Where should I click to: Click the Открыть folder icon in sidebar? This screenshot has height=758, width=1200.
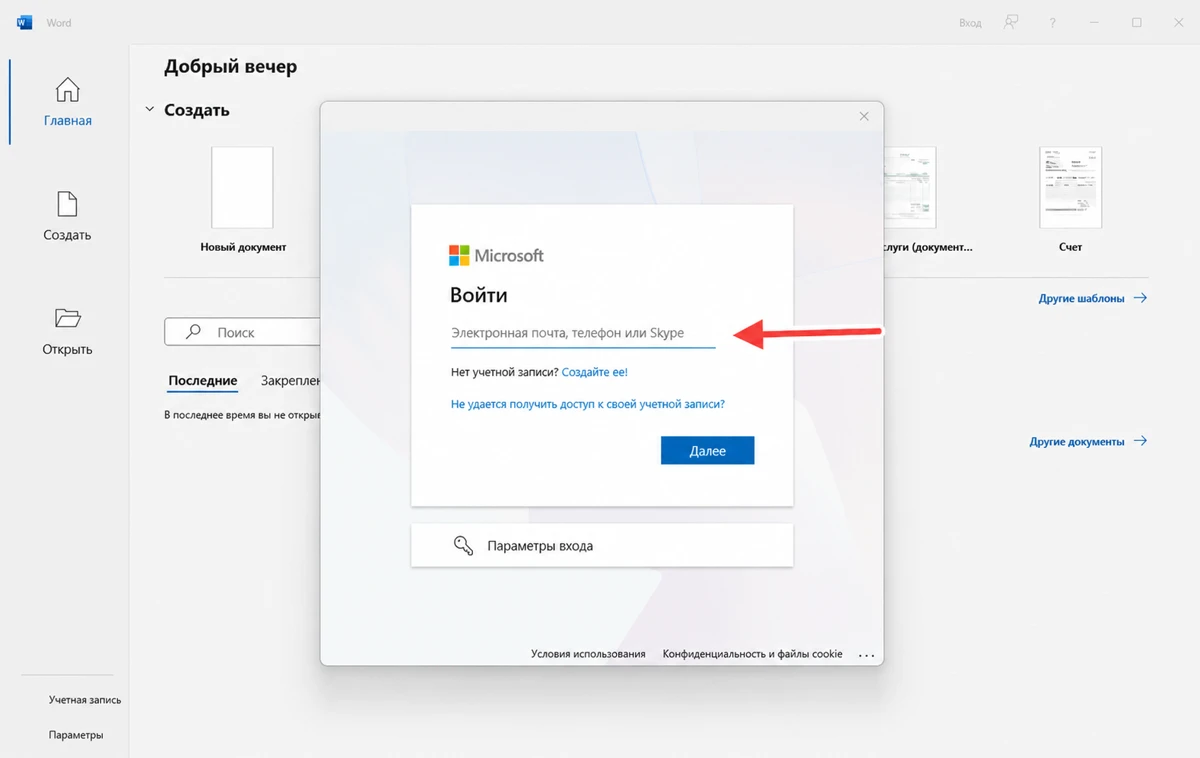(x=67, y=318)
